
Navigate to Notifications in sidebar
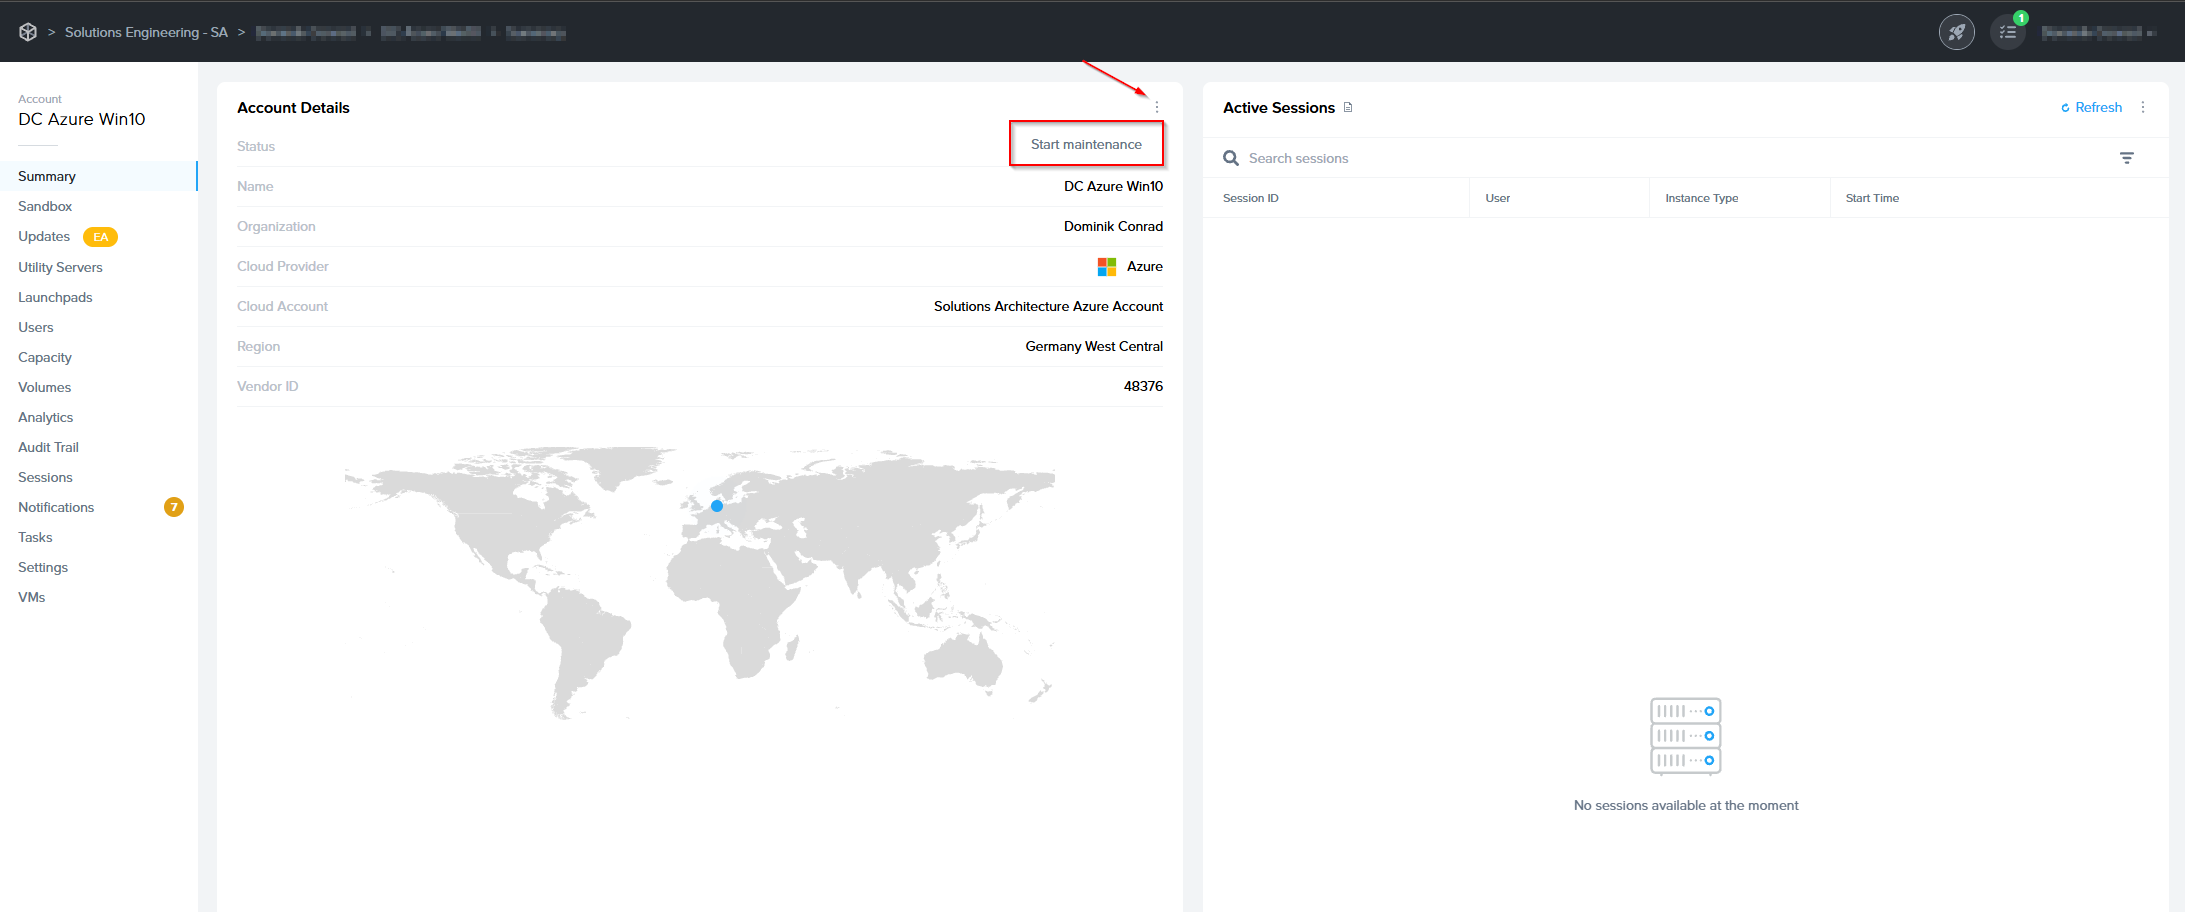pos(56,507)
